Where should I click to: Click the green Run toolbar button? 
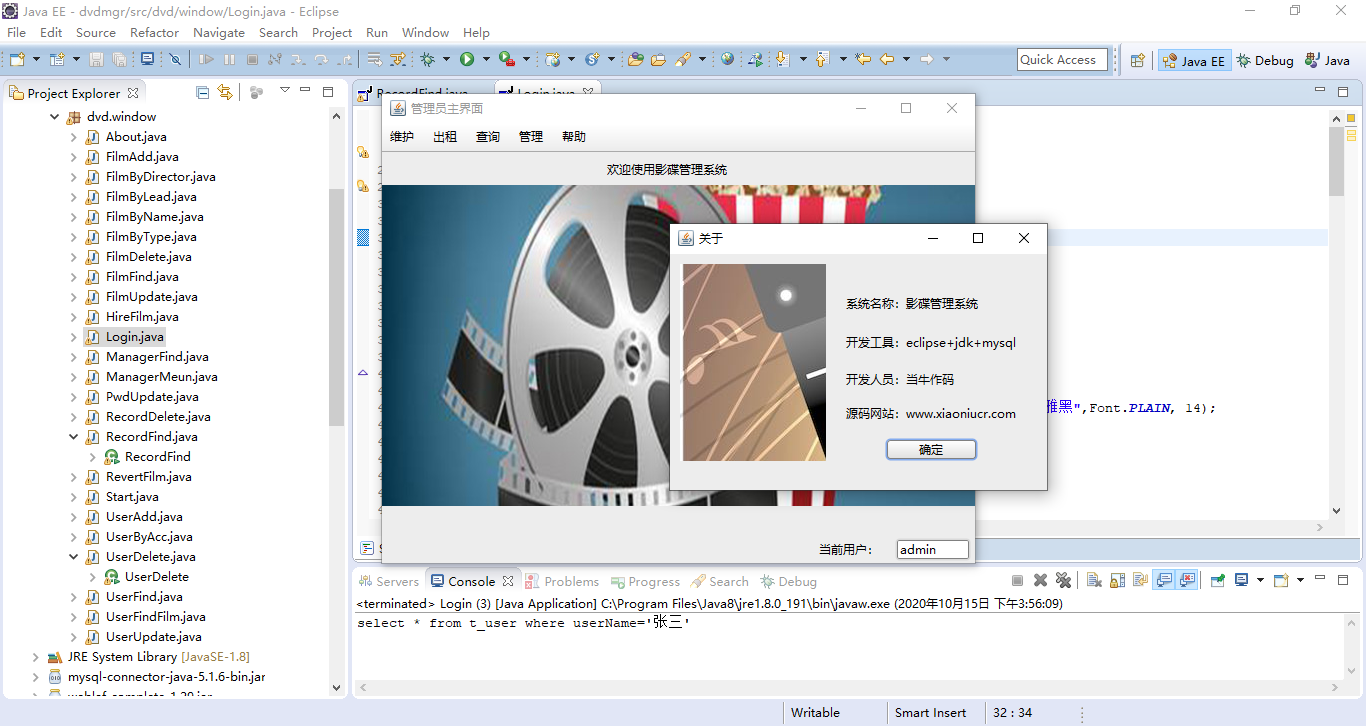(x=467, y=60)
